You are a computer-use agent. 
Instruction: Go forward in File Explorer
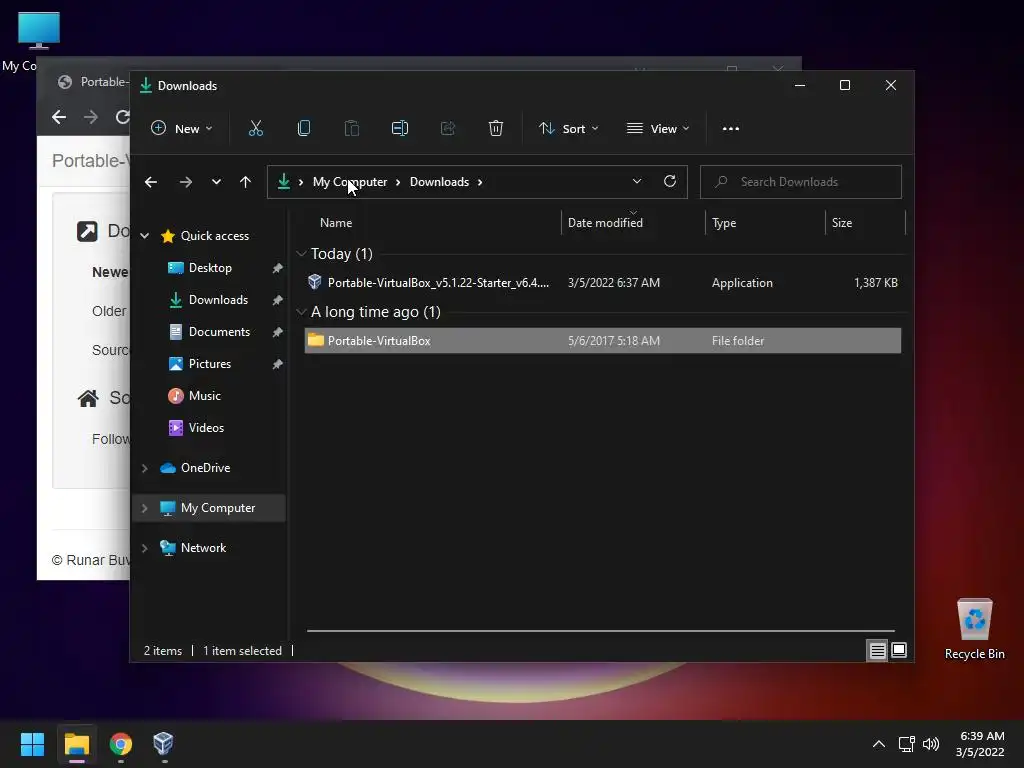[x=185, y=182]
